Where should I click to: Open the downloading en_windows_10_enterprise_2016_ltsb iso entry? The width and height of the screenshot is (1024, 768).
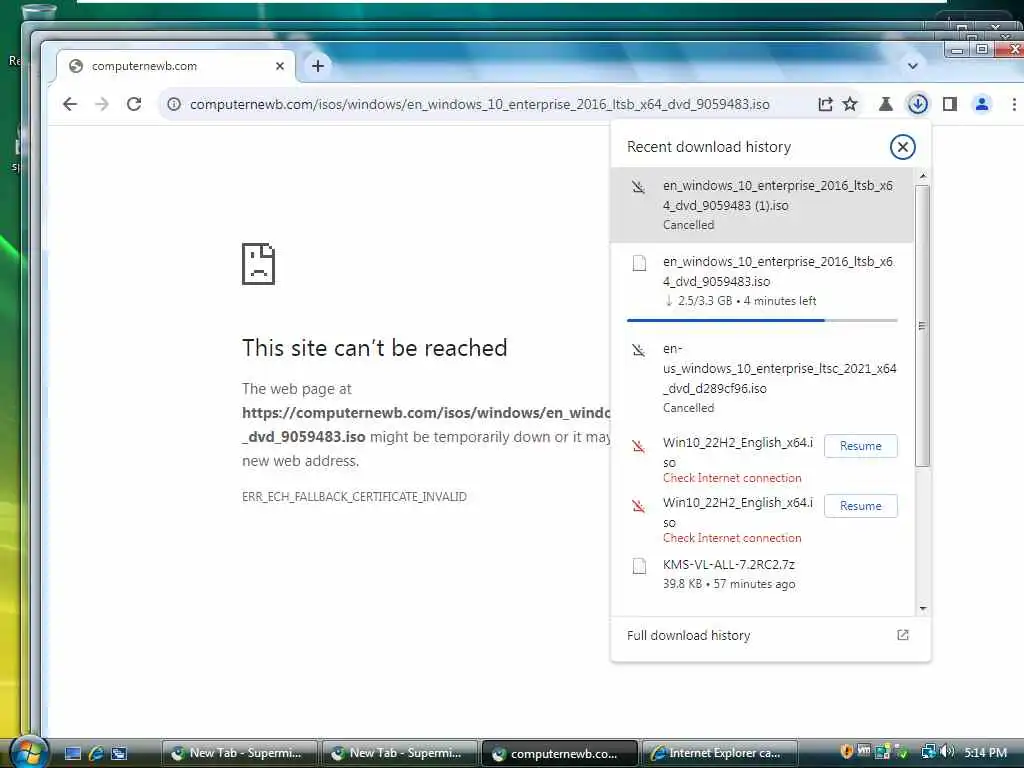coord(762,281)
